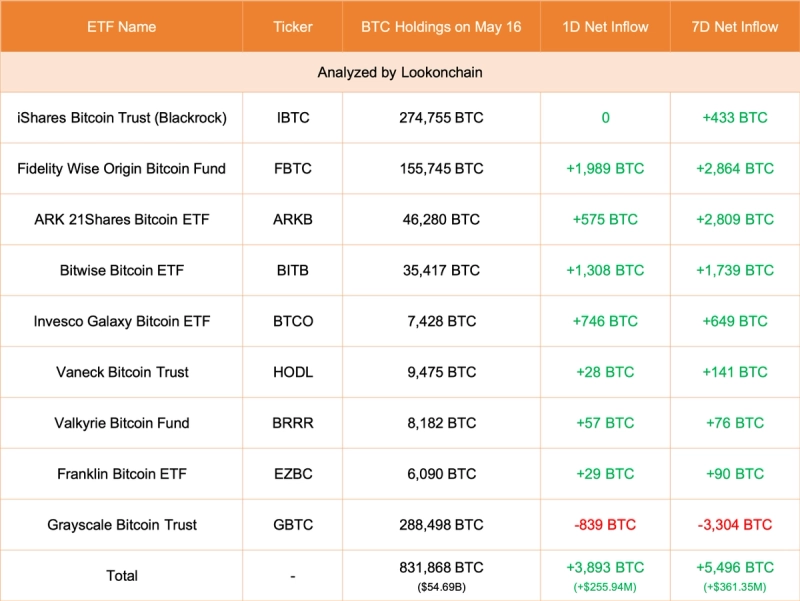
Task: Select Valkyrie Bitcoin Fund holdings 8,182 BTC
Action: pos(441,424)
